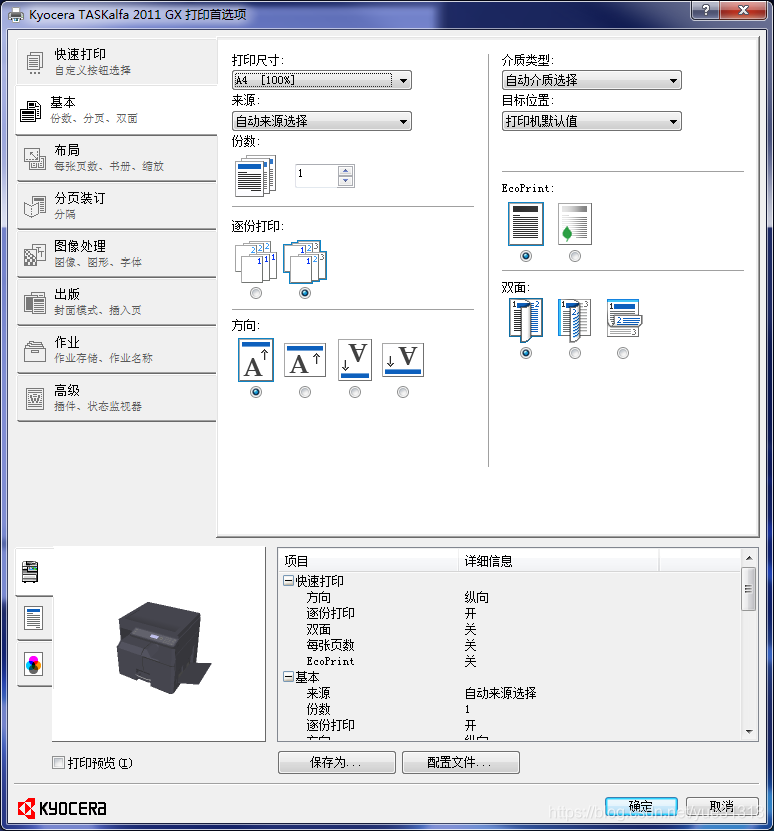Select the 来源 row in settings list
Image resolution: width=774 pixels, height=831 pixels.
(510, 693)
